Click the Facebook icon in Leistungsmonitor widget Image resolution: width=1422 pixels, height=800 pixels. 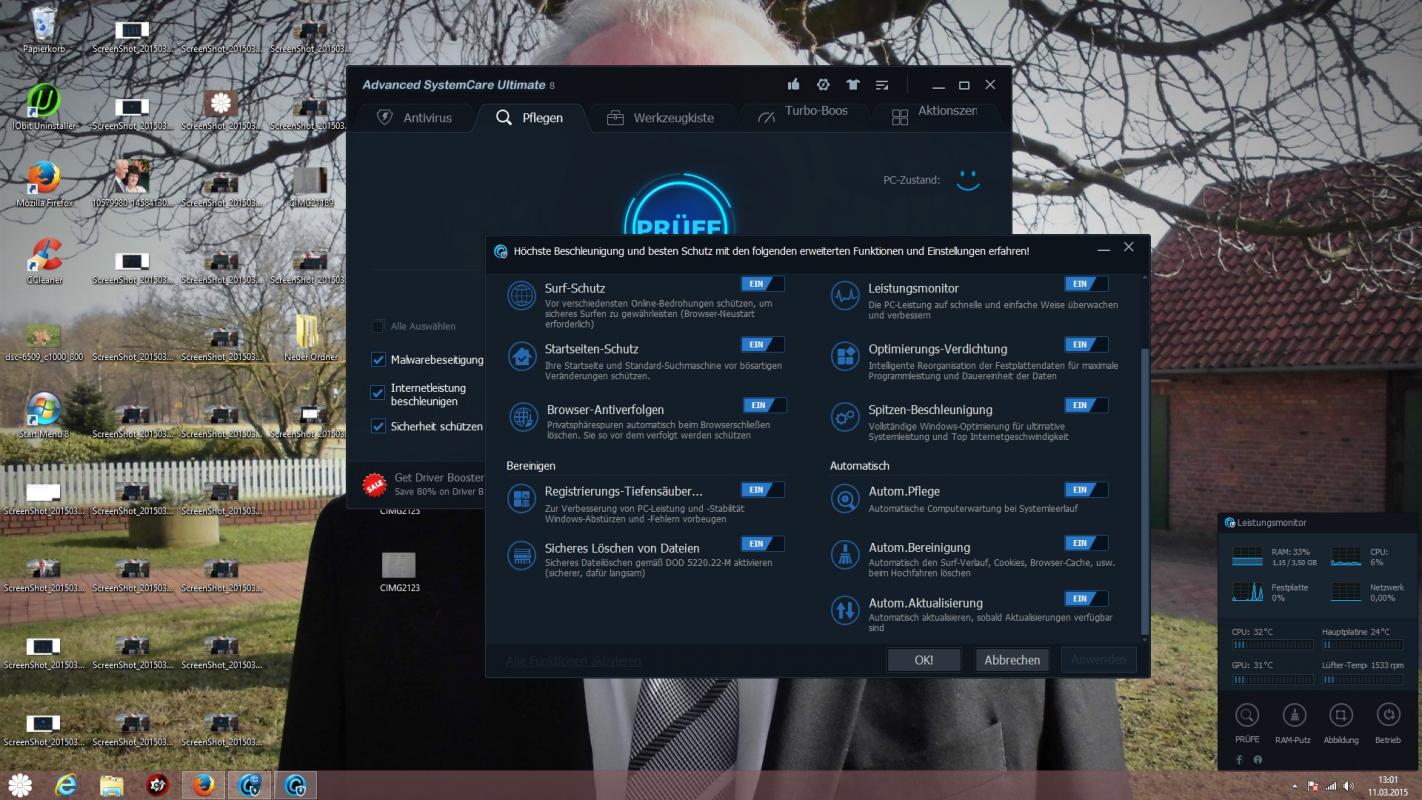click(1240, 760)
